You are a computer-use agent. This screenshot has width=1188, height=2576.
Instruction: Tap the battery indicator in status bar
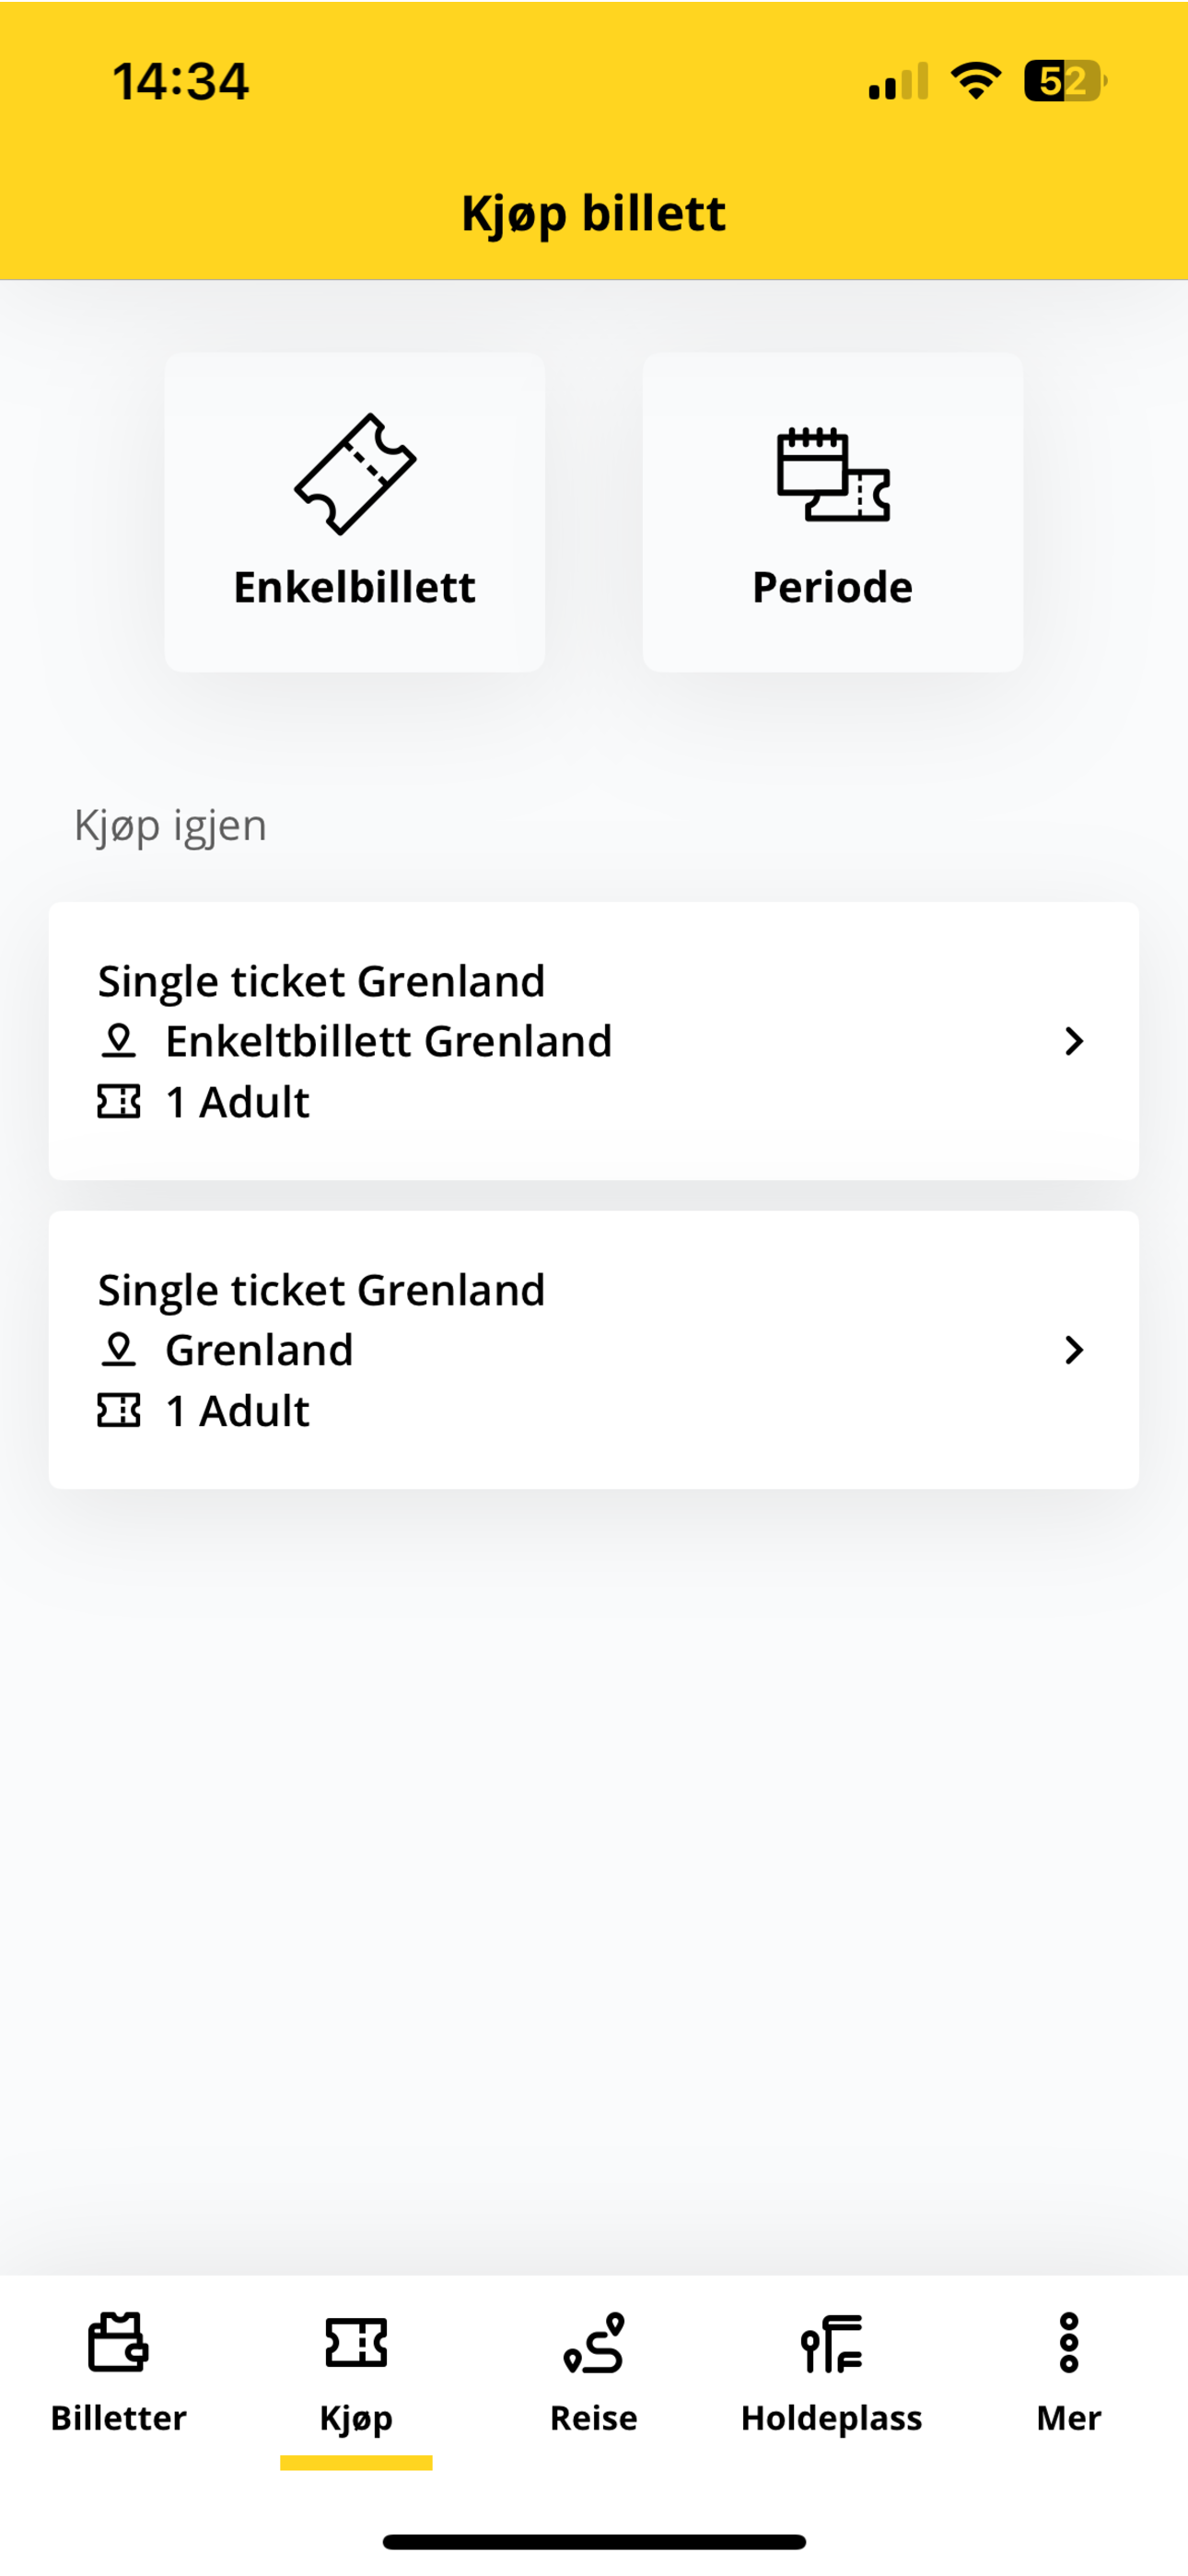point(1065,81)
